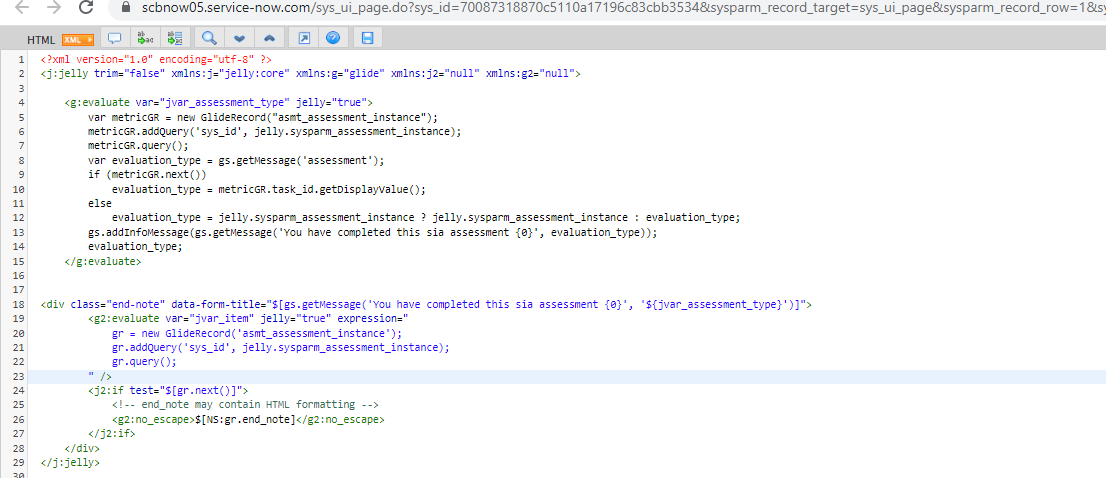1106x478 pixels.
Task: Click line number 29 in gutter
Action: point(19,463)
